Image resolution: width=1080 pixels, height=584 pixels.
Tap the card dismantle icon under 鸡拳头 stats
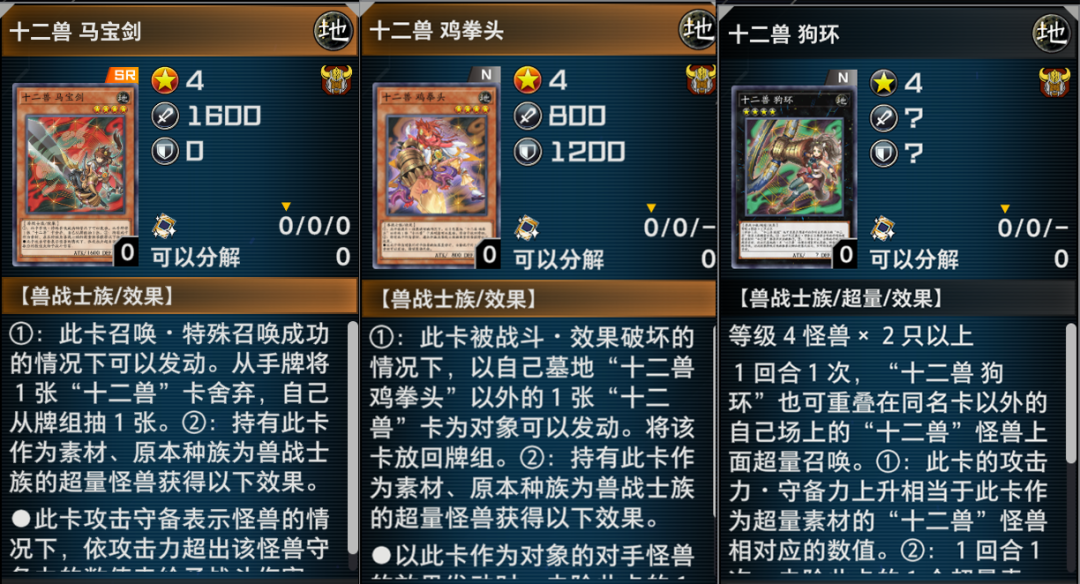click(x=527, y=228)
